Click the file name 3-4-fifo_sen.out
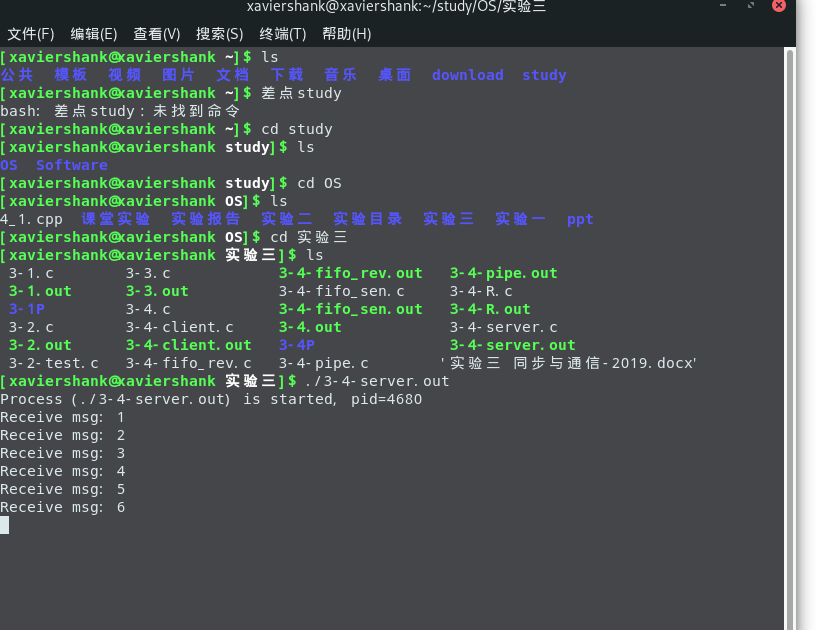 351,309
